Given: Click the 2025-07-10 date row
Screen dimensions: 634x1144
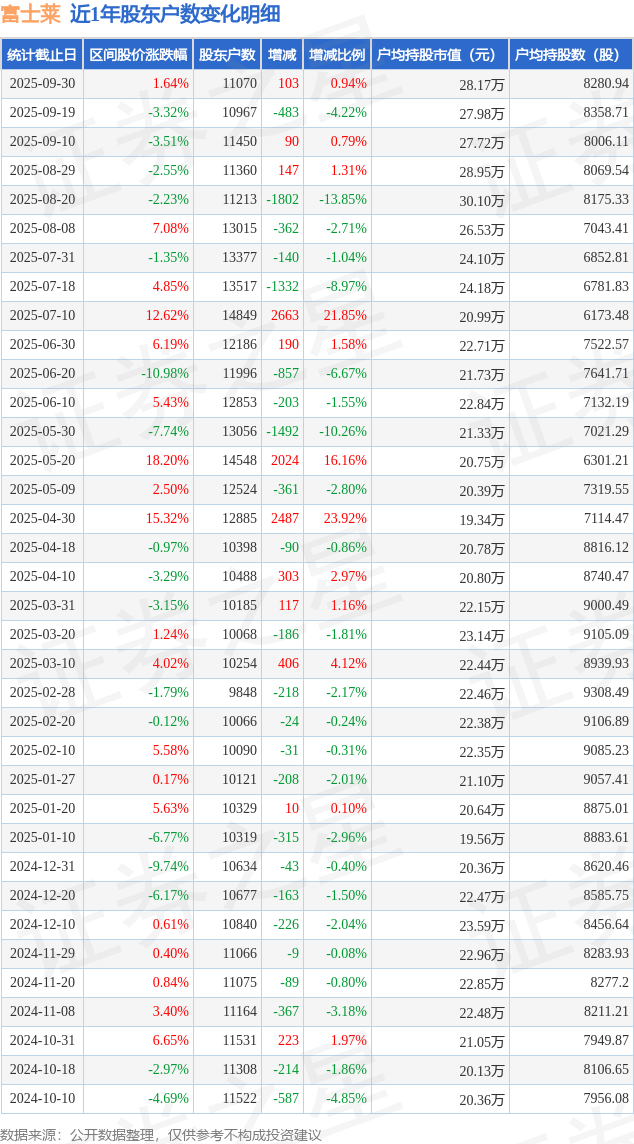Looking at the screenshot, I should [x=42, y=316].
